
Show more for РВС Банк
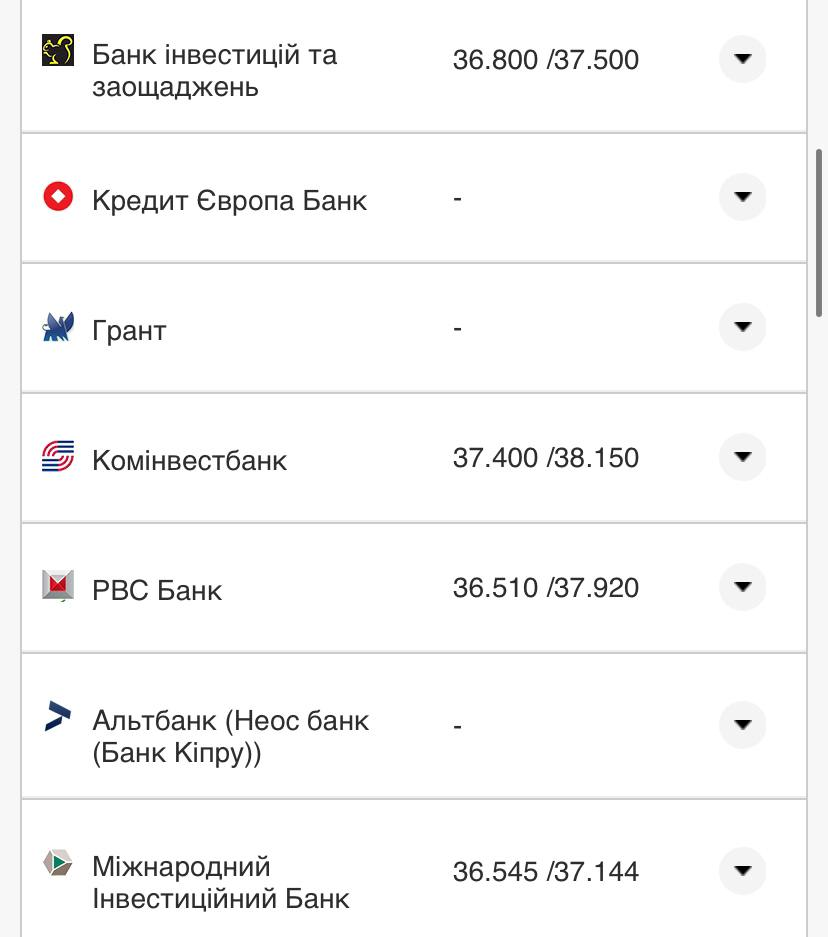[742, 587]
